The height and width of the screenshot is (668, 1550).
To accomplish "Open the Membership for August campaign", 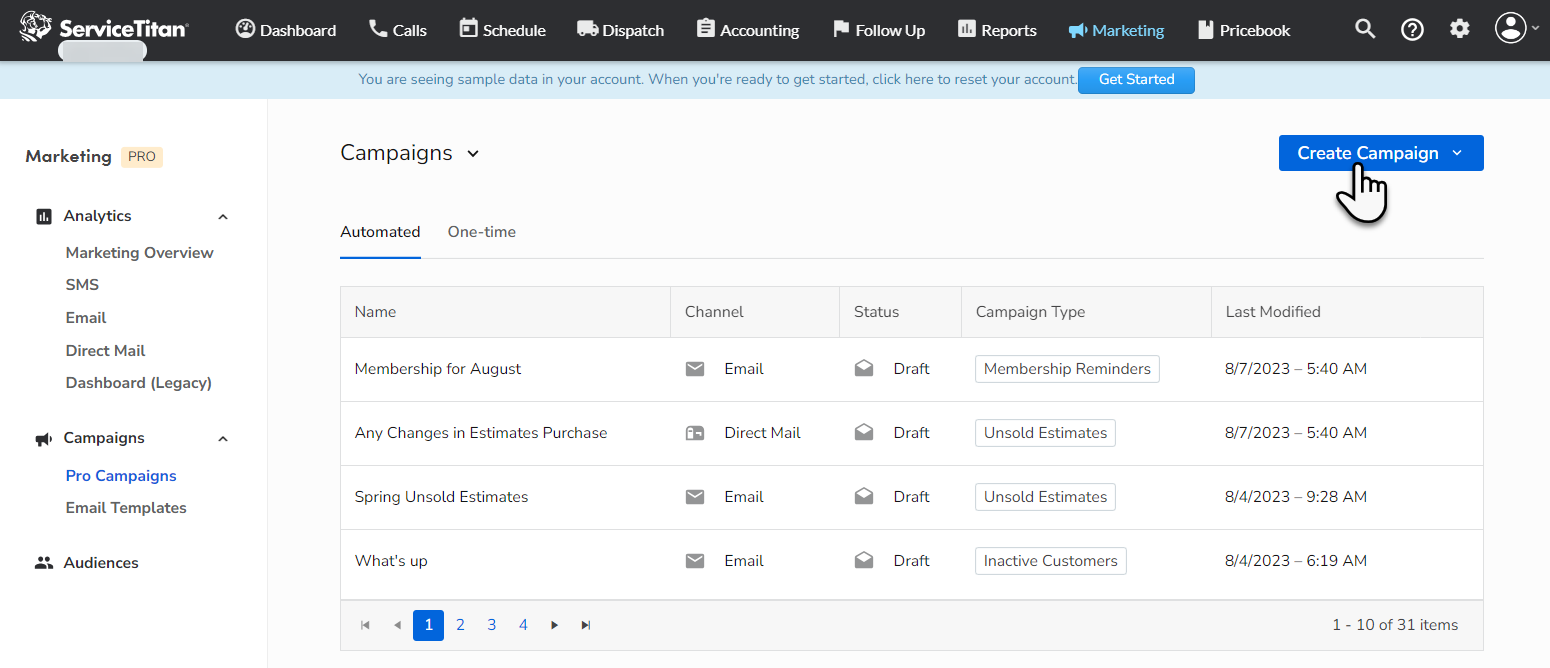I will 438,369.
